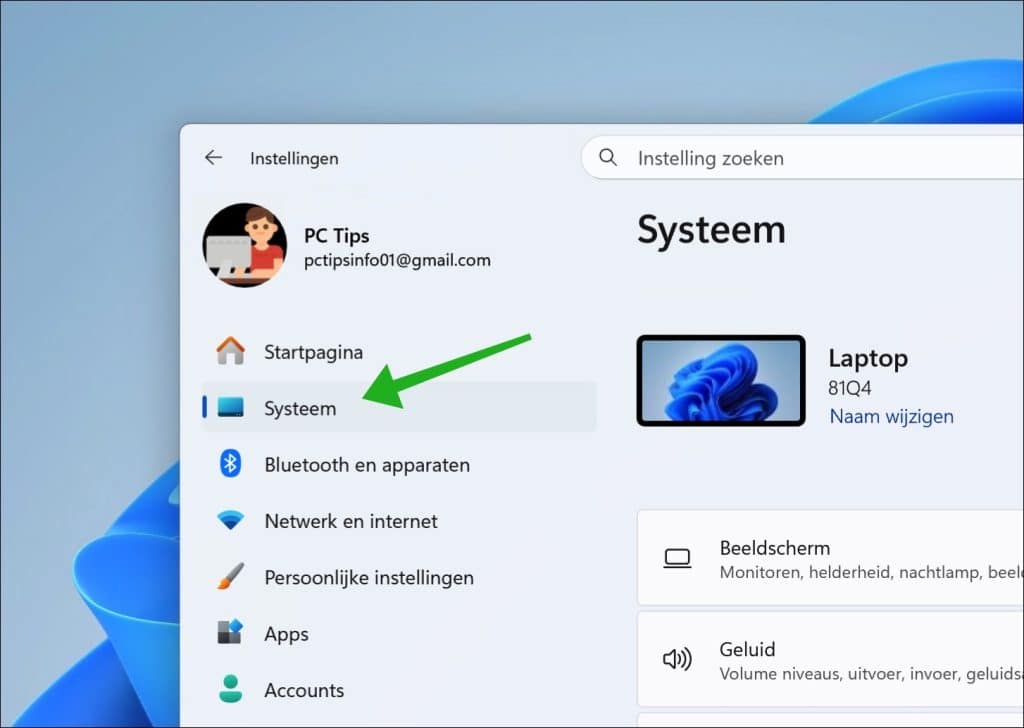Viewport: 1024px width, 728px height.
Task: Click the Beeldscherm laptop icon
Action: pyautogui.click(x=677, y=558)
